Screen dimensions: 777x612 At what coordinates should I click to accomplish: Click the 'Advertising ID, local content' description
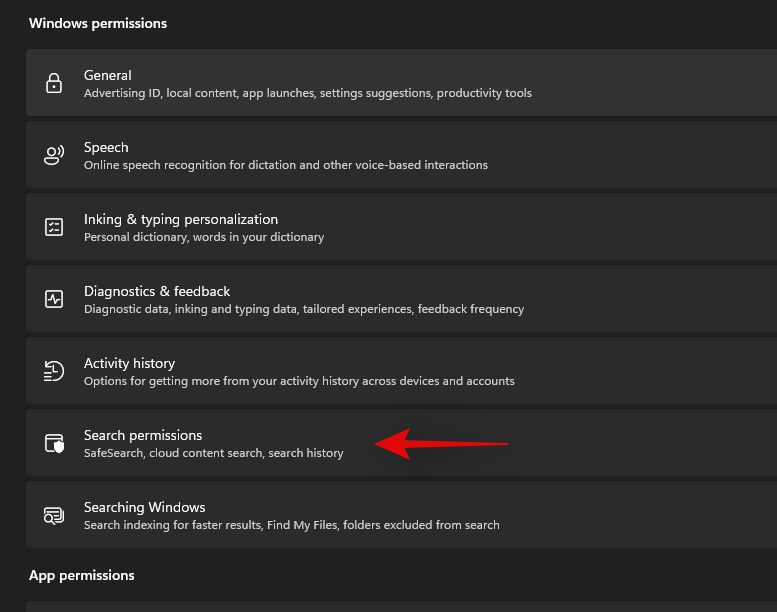pos(308,93)
